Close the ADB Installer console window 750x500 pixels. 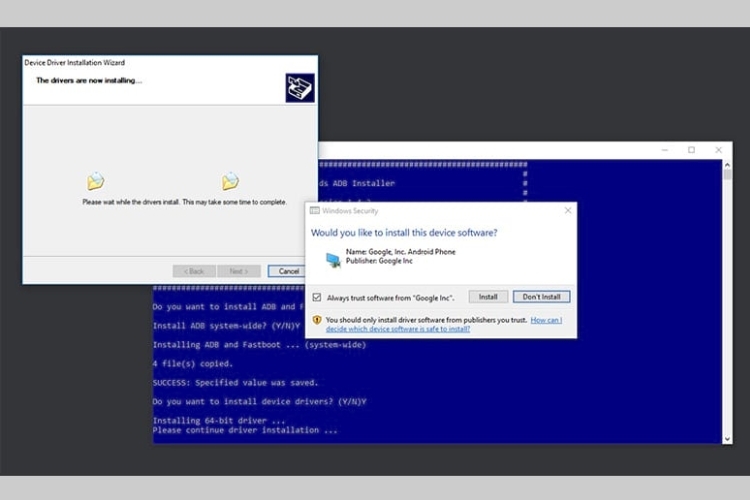(718, 150)
